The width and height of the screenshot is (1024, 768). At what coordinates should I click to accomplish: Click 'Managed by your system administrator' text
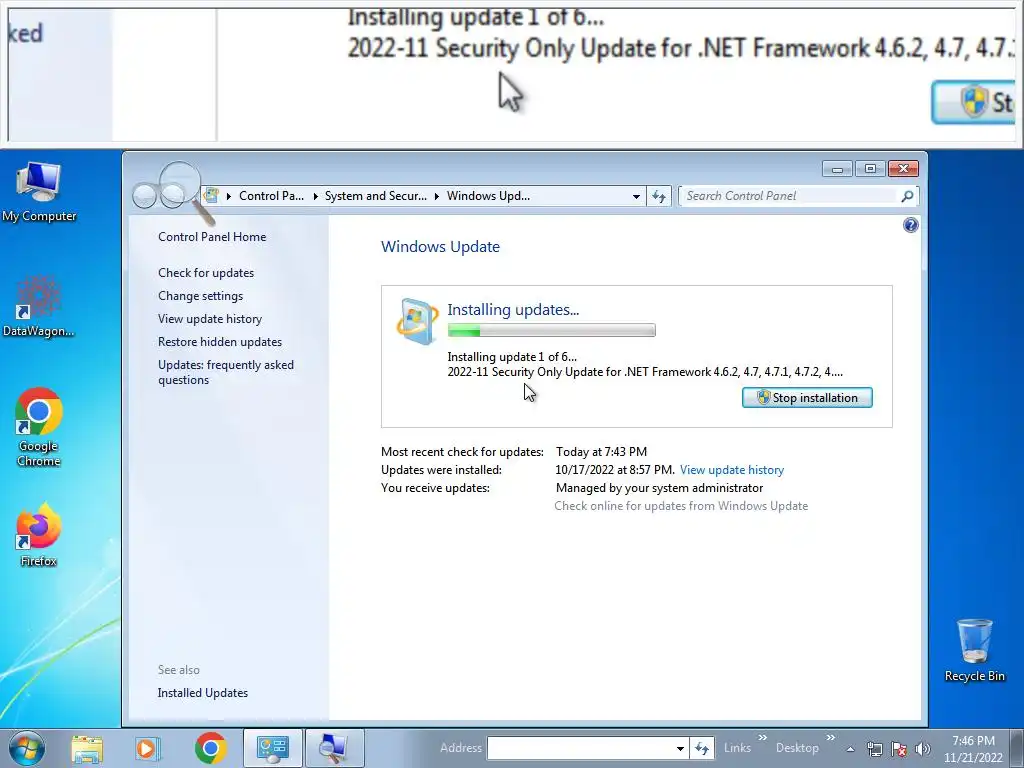point(660,488)
